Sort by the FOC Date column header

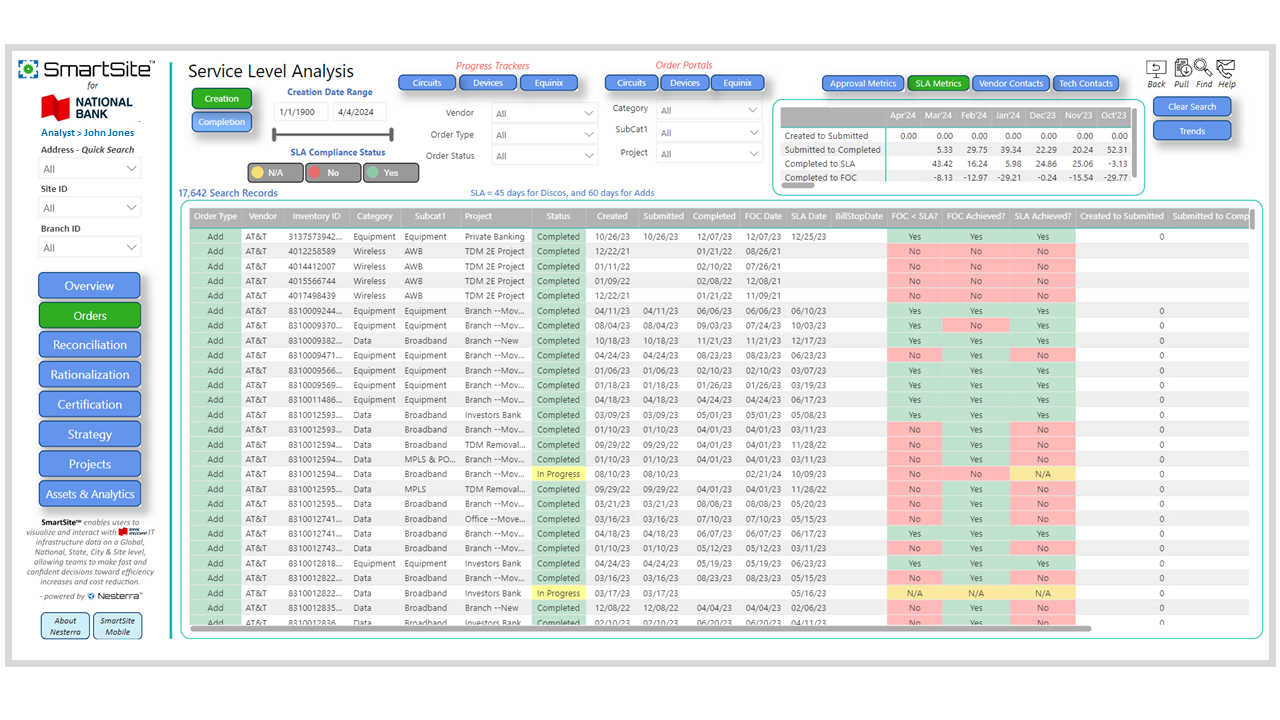click(x=763, y=216)
